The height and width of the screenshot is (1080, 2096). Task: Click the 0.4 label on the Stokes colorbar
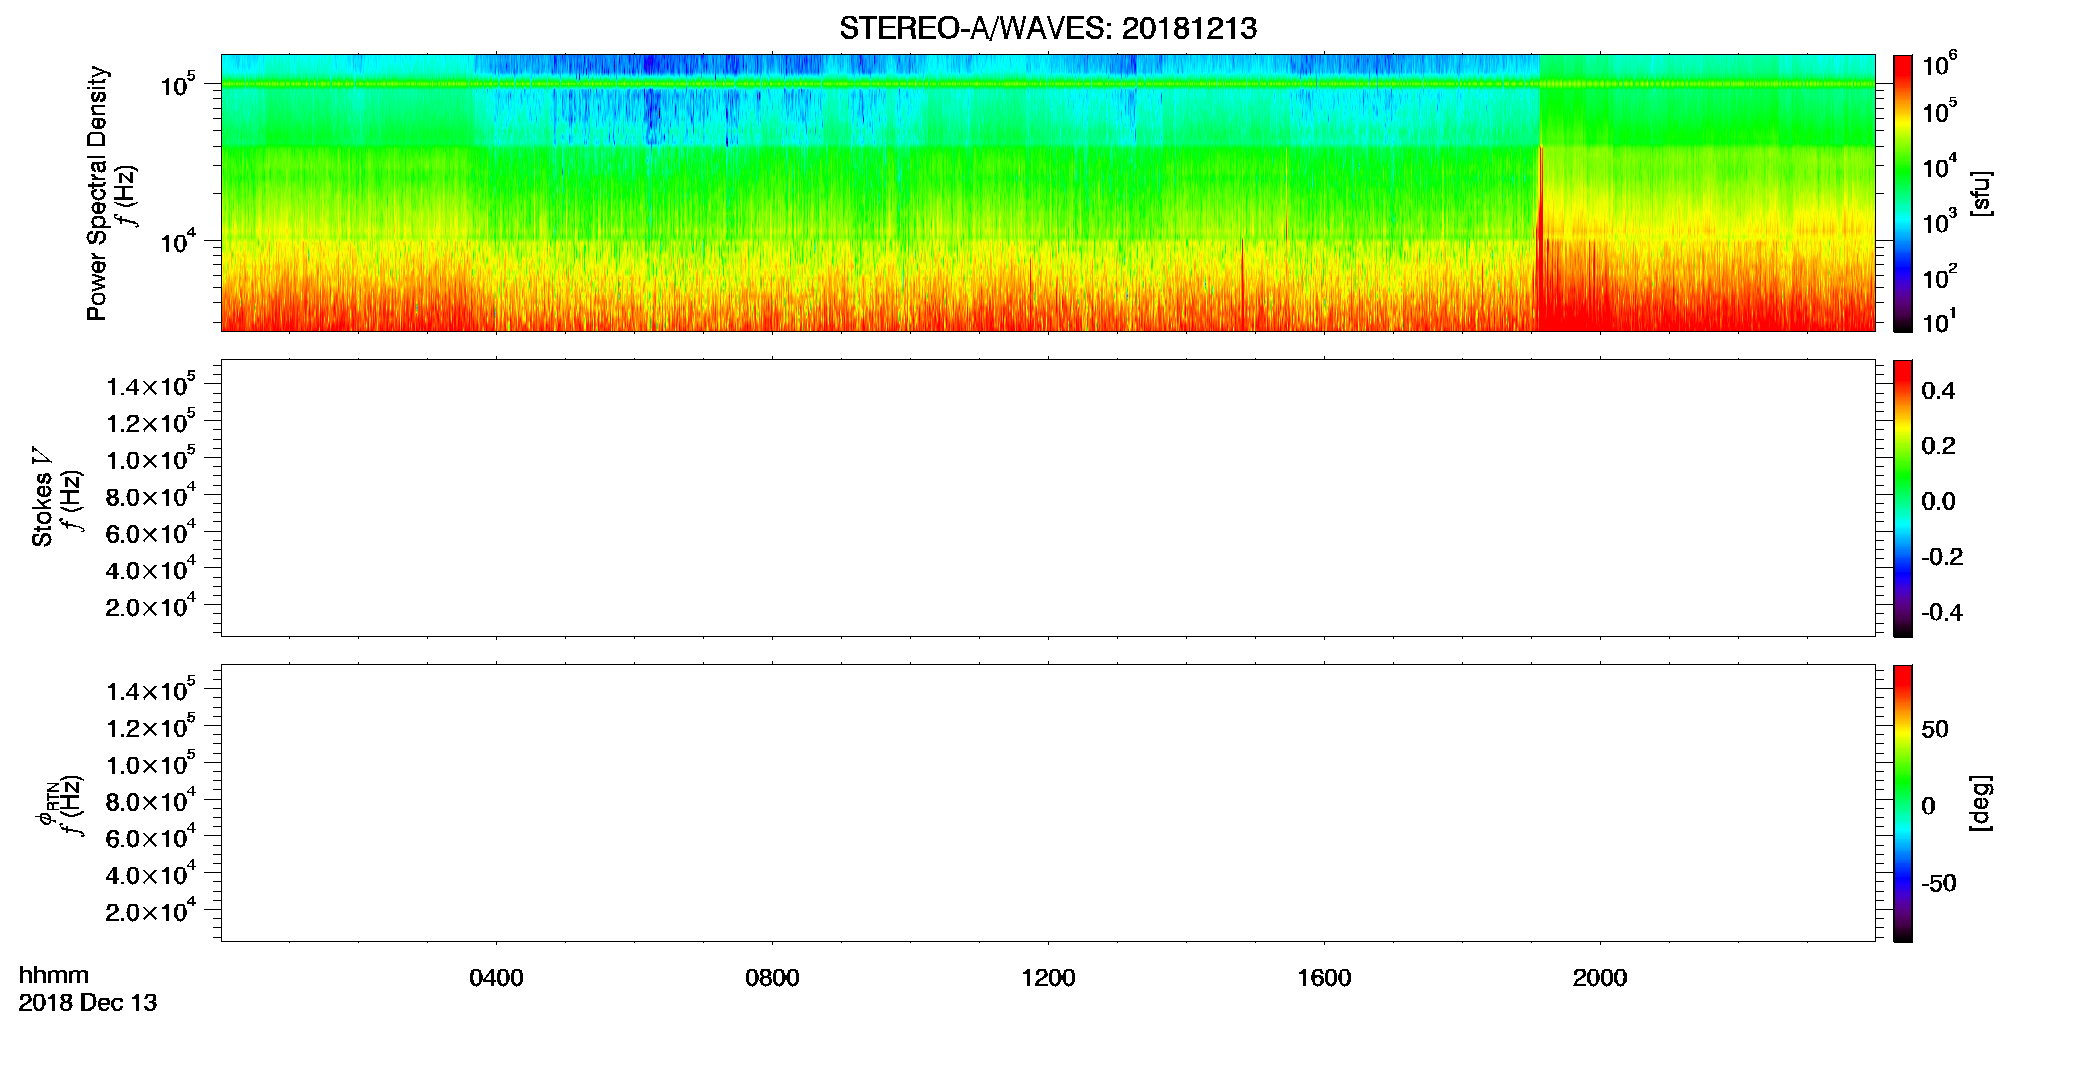(x=1938, y=391)
